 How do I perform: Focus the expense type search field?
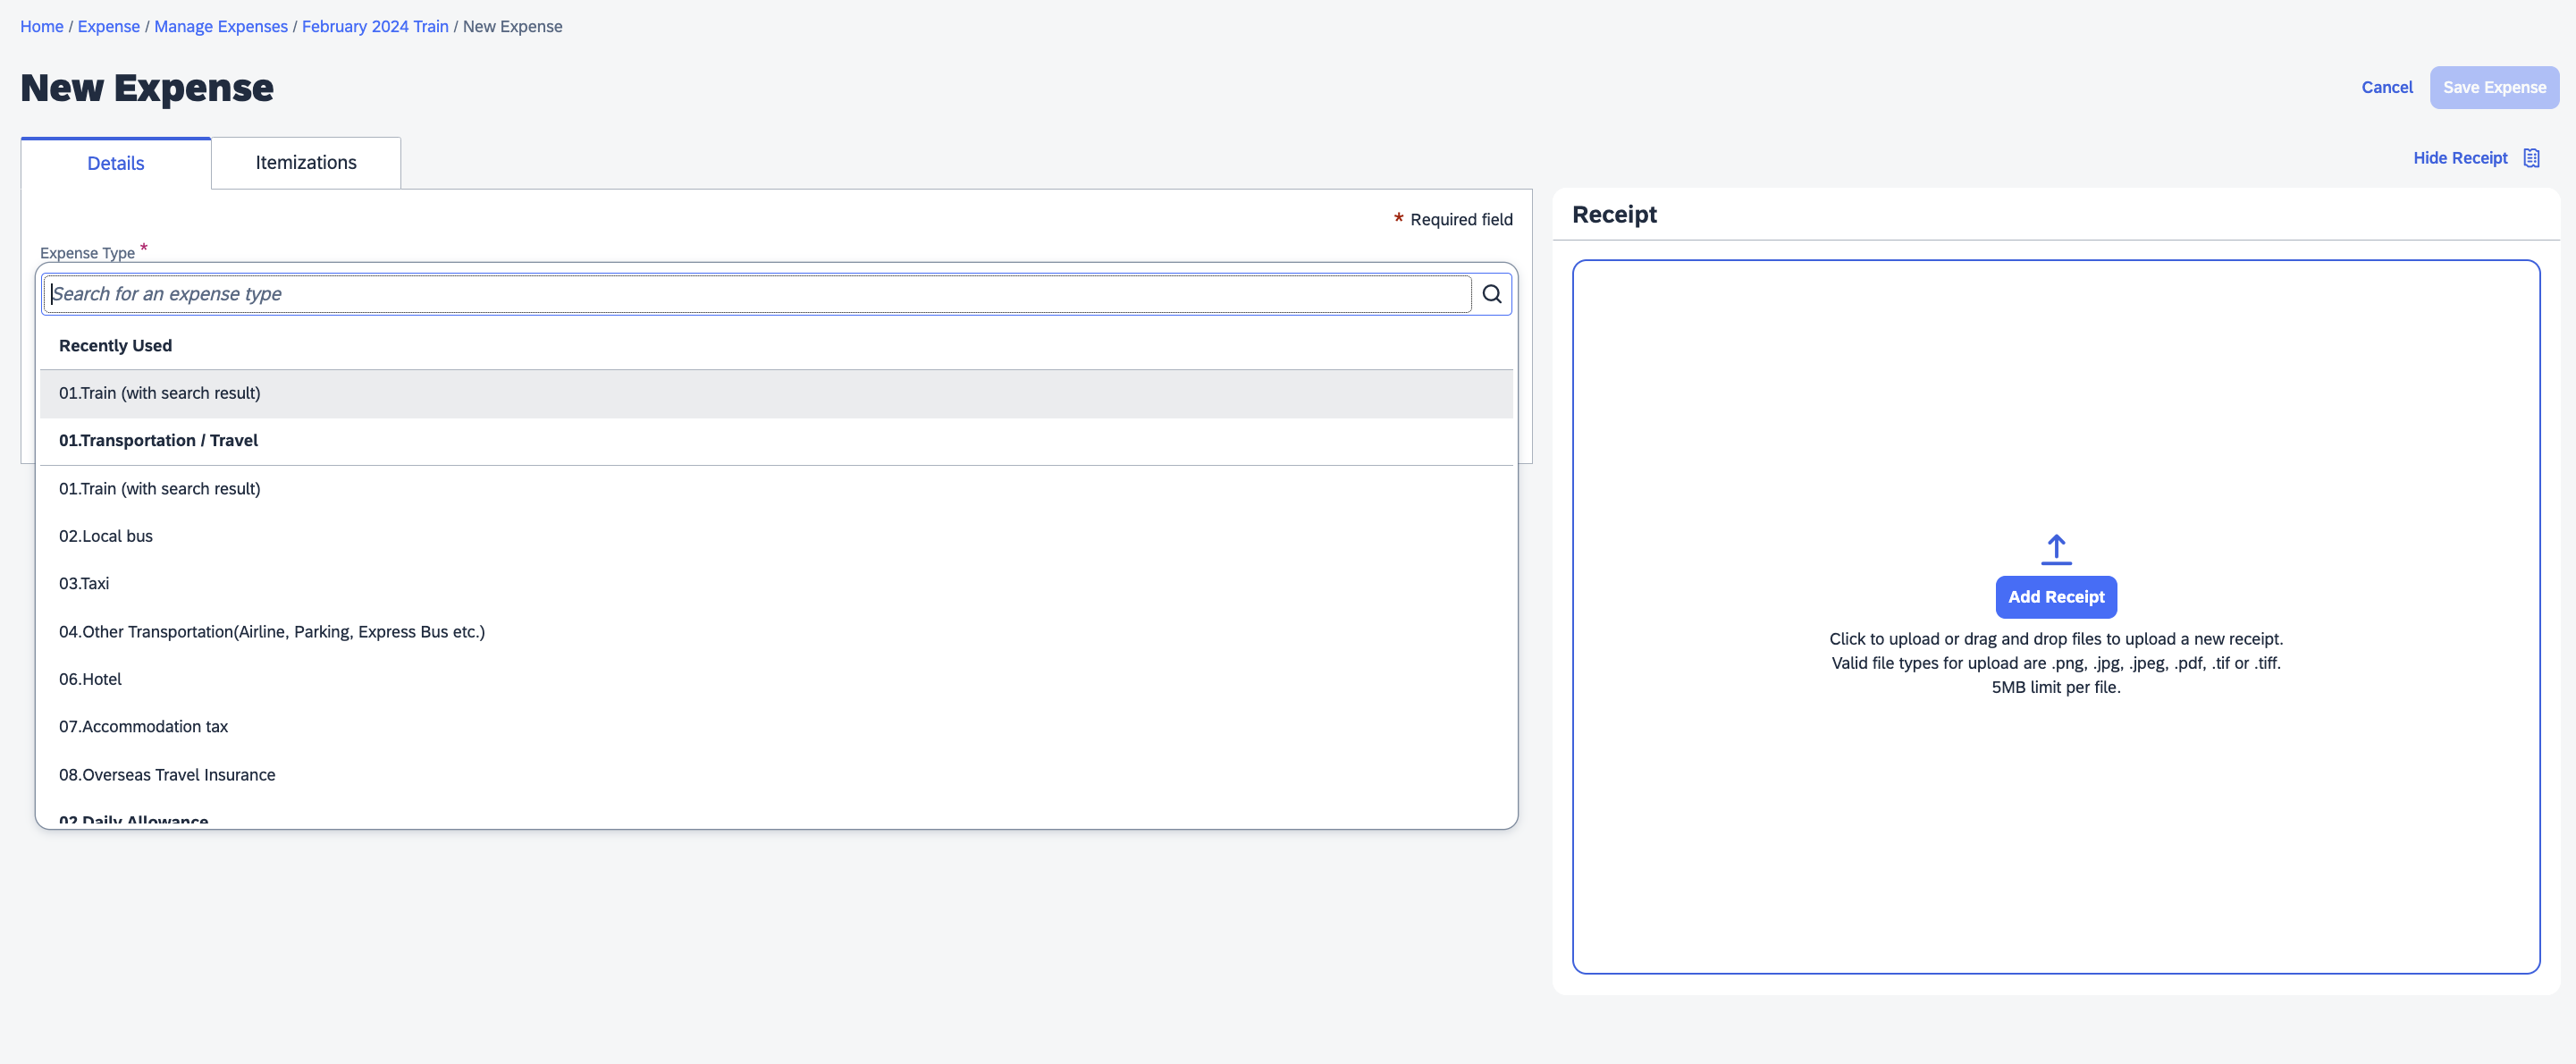coord(758,294)
